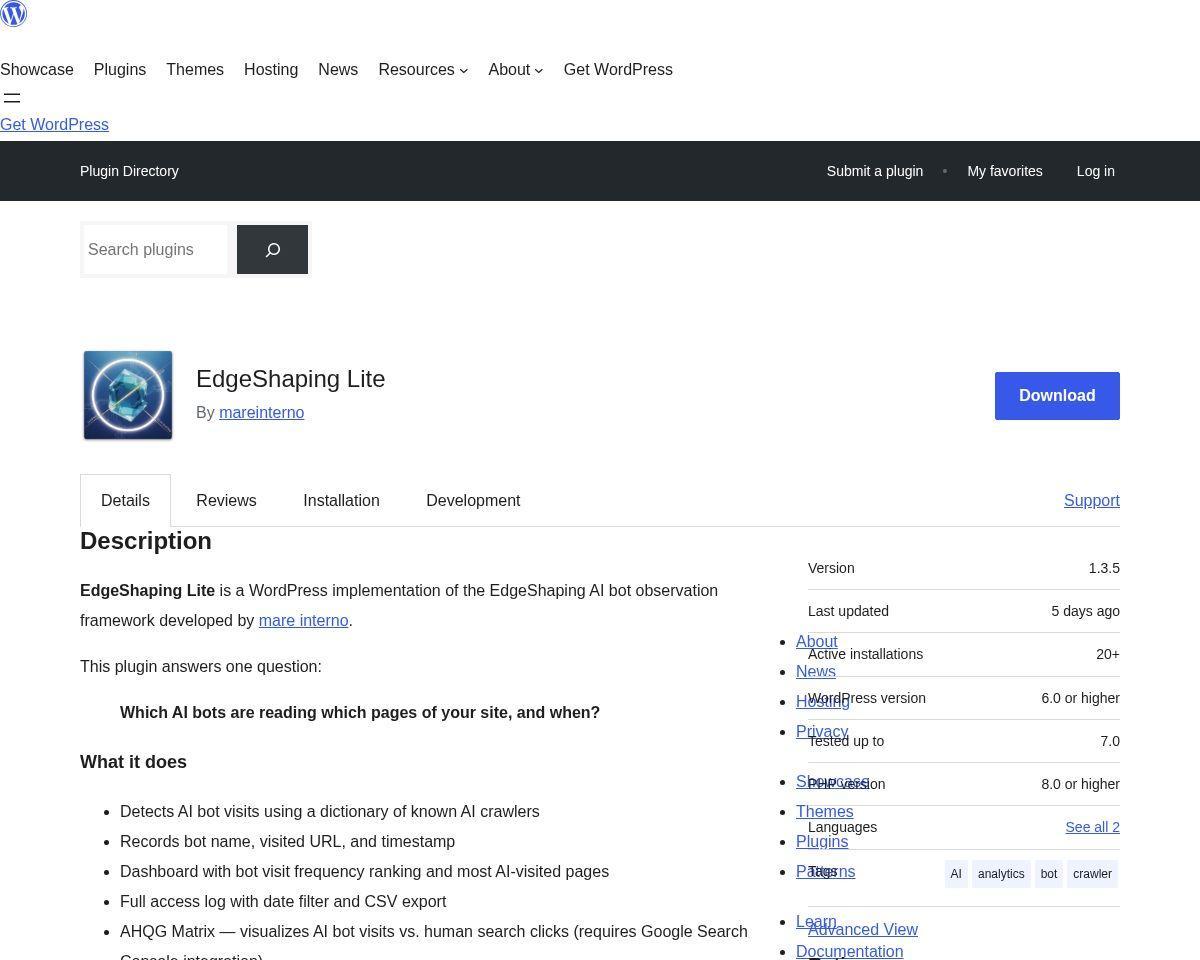Screen dimensions: 1200x960
Task: Switch to the Installation tab
Action: (341, 501)
